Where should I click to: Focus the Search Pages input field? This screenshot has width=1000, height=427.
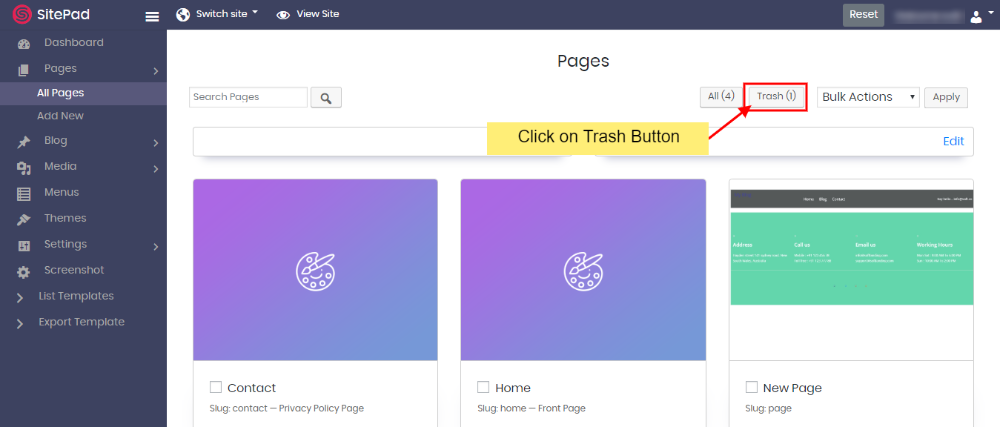248,97
